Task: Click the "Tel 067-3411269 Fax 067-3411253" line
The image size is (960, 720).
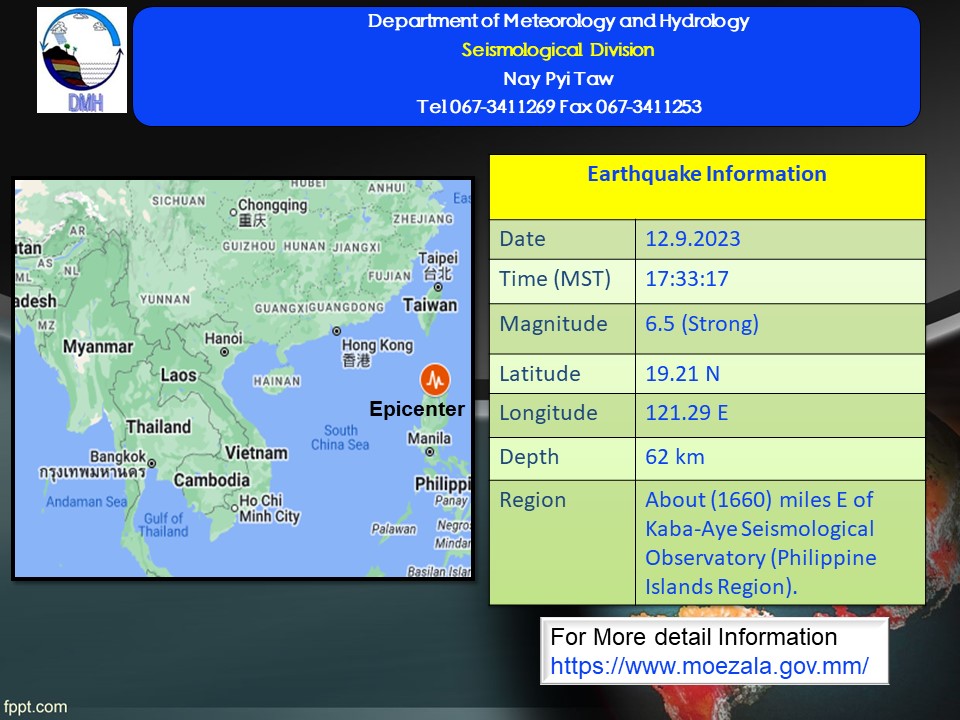Action: tap(558, 107)
